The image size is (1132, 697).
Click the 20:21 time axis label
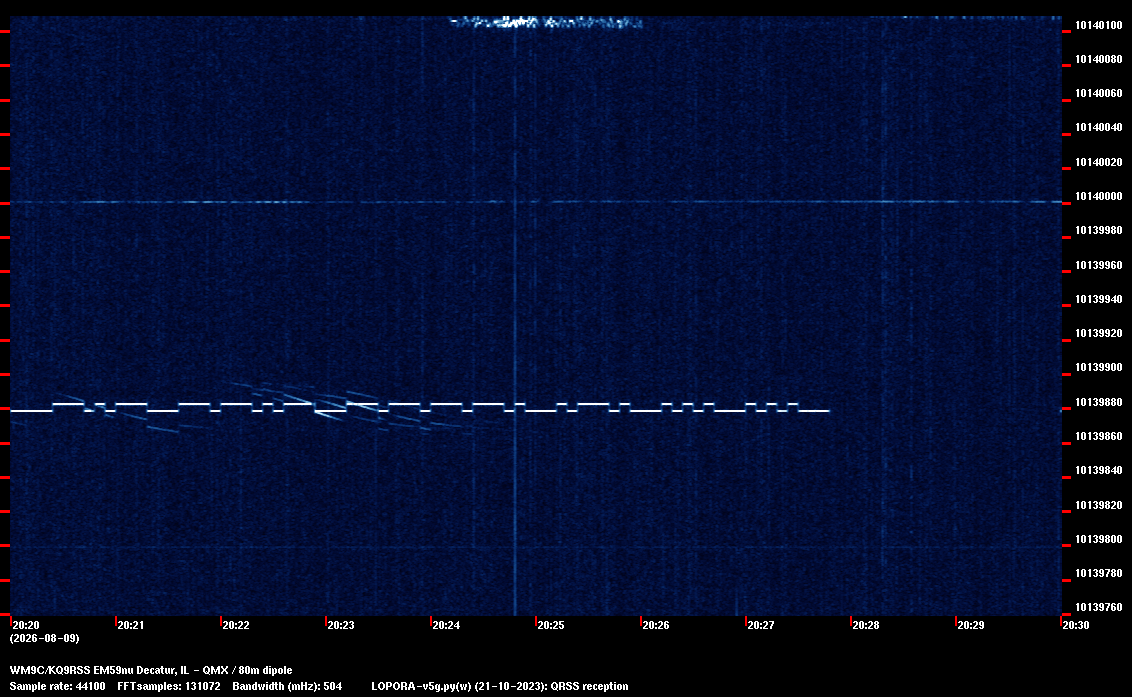coord(131,625)
